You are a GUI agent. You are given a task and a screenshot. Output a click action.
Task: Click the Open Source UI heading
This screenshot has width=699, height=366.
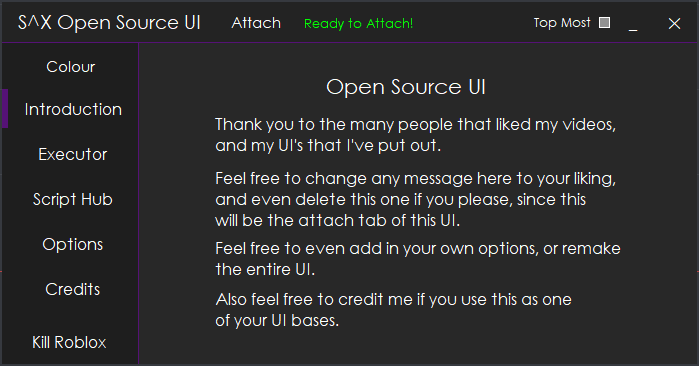pos(406,87)
